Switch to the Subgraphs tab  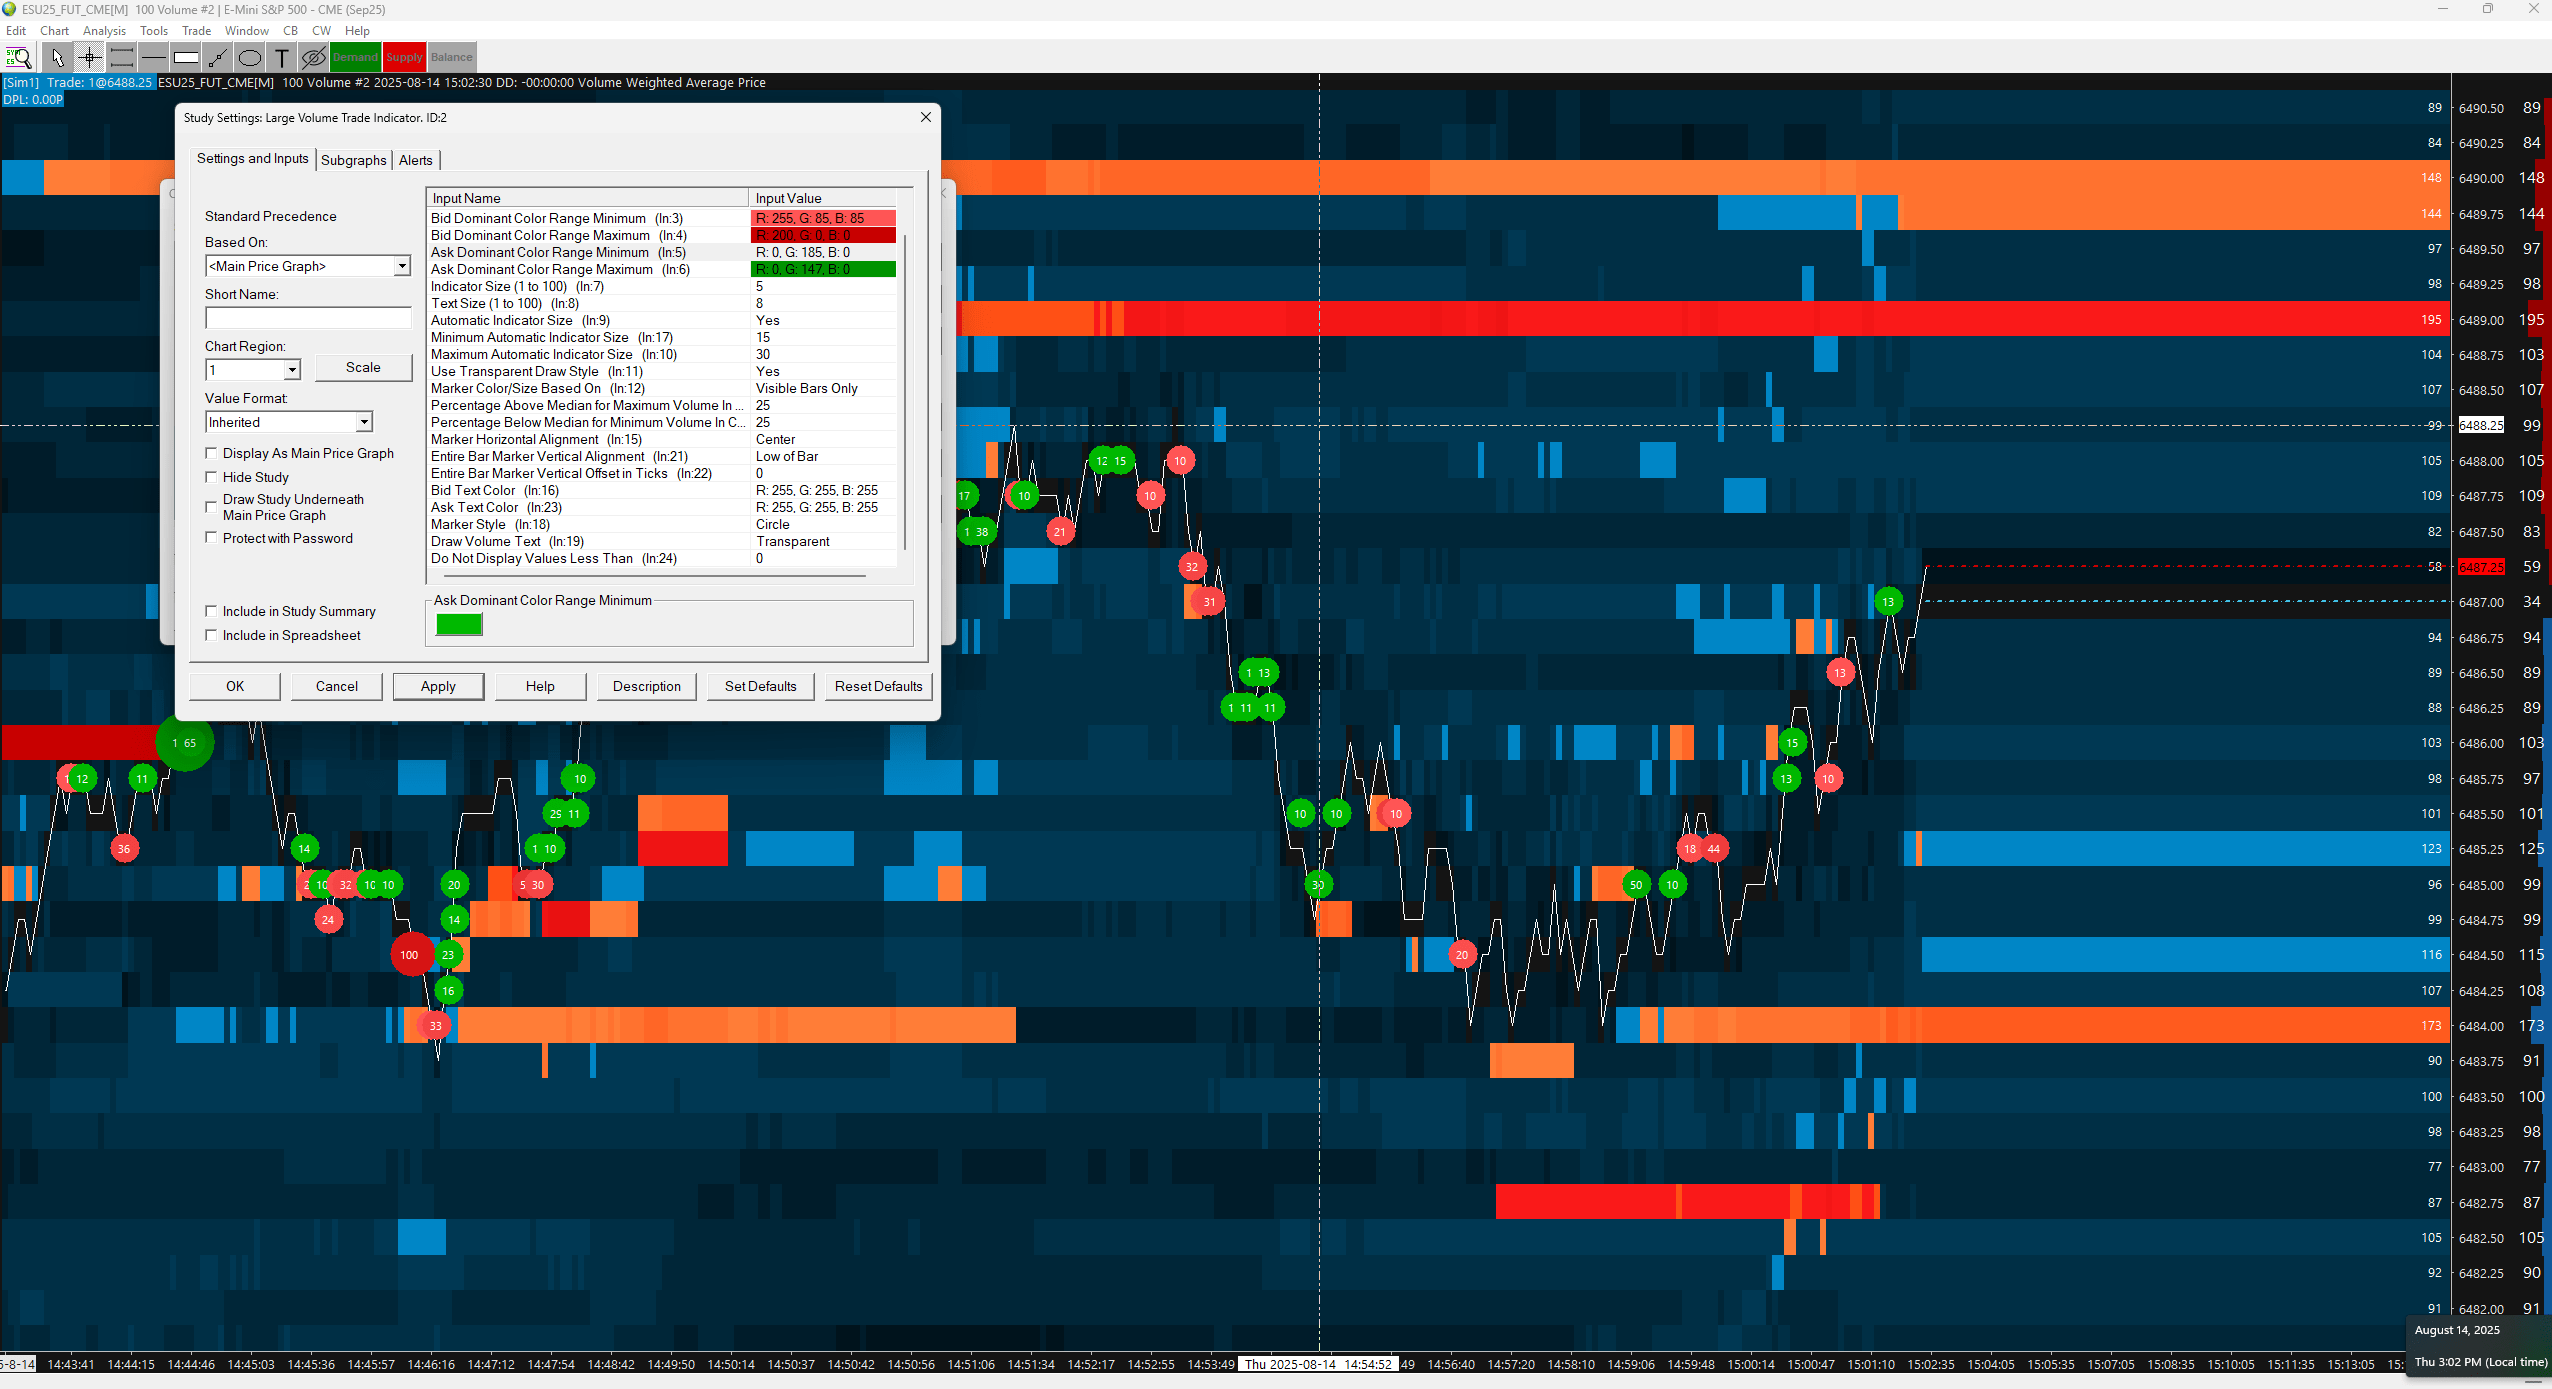point(353,160)
